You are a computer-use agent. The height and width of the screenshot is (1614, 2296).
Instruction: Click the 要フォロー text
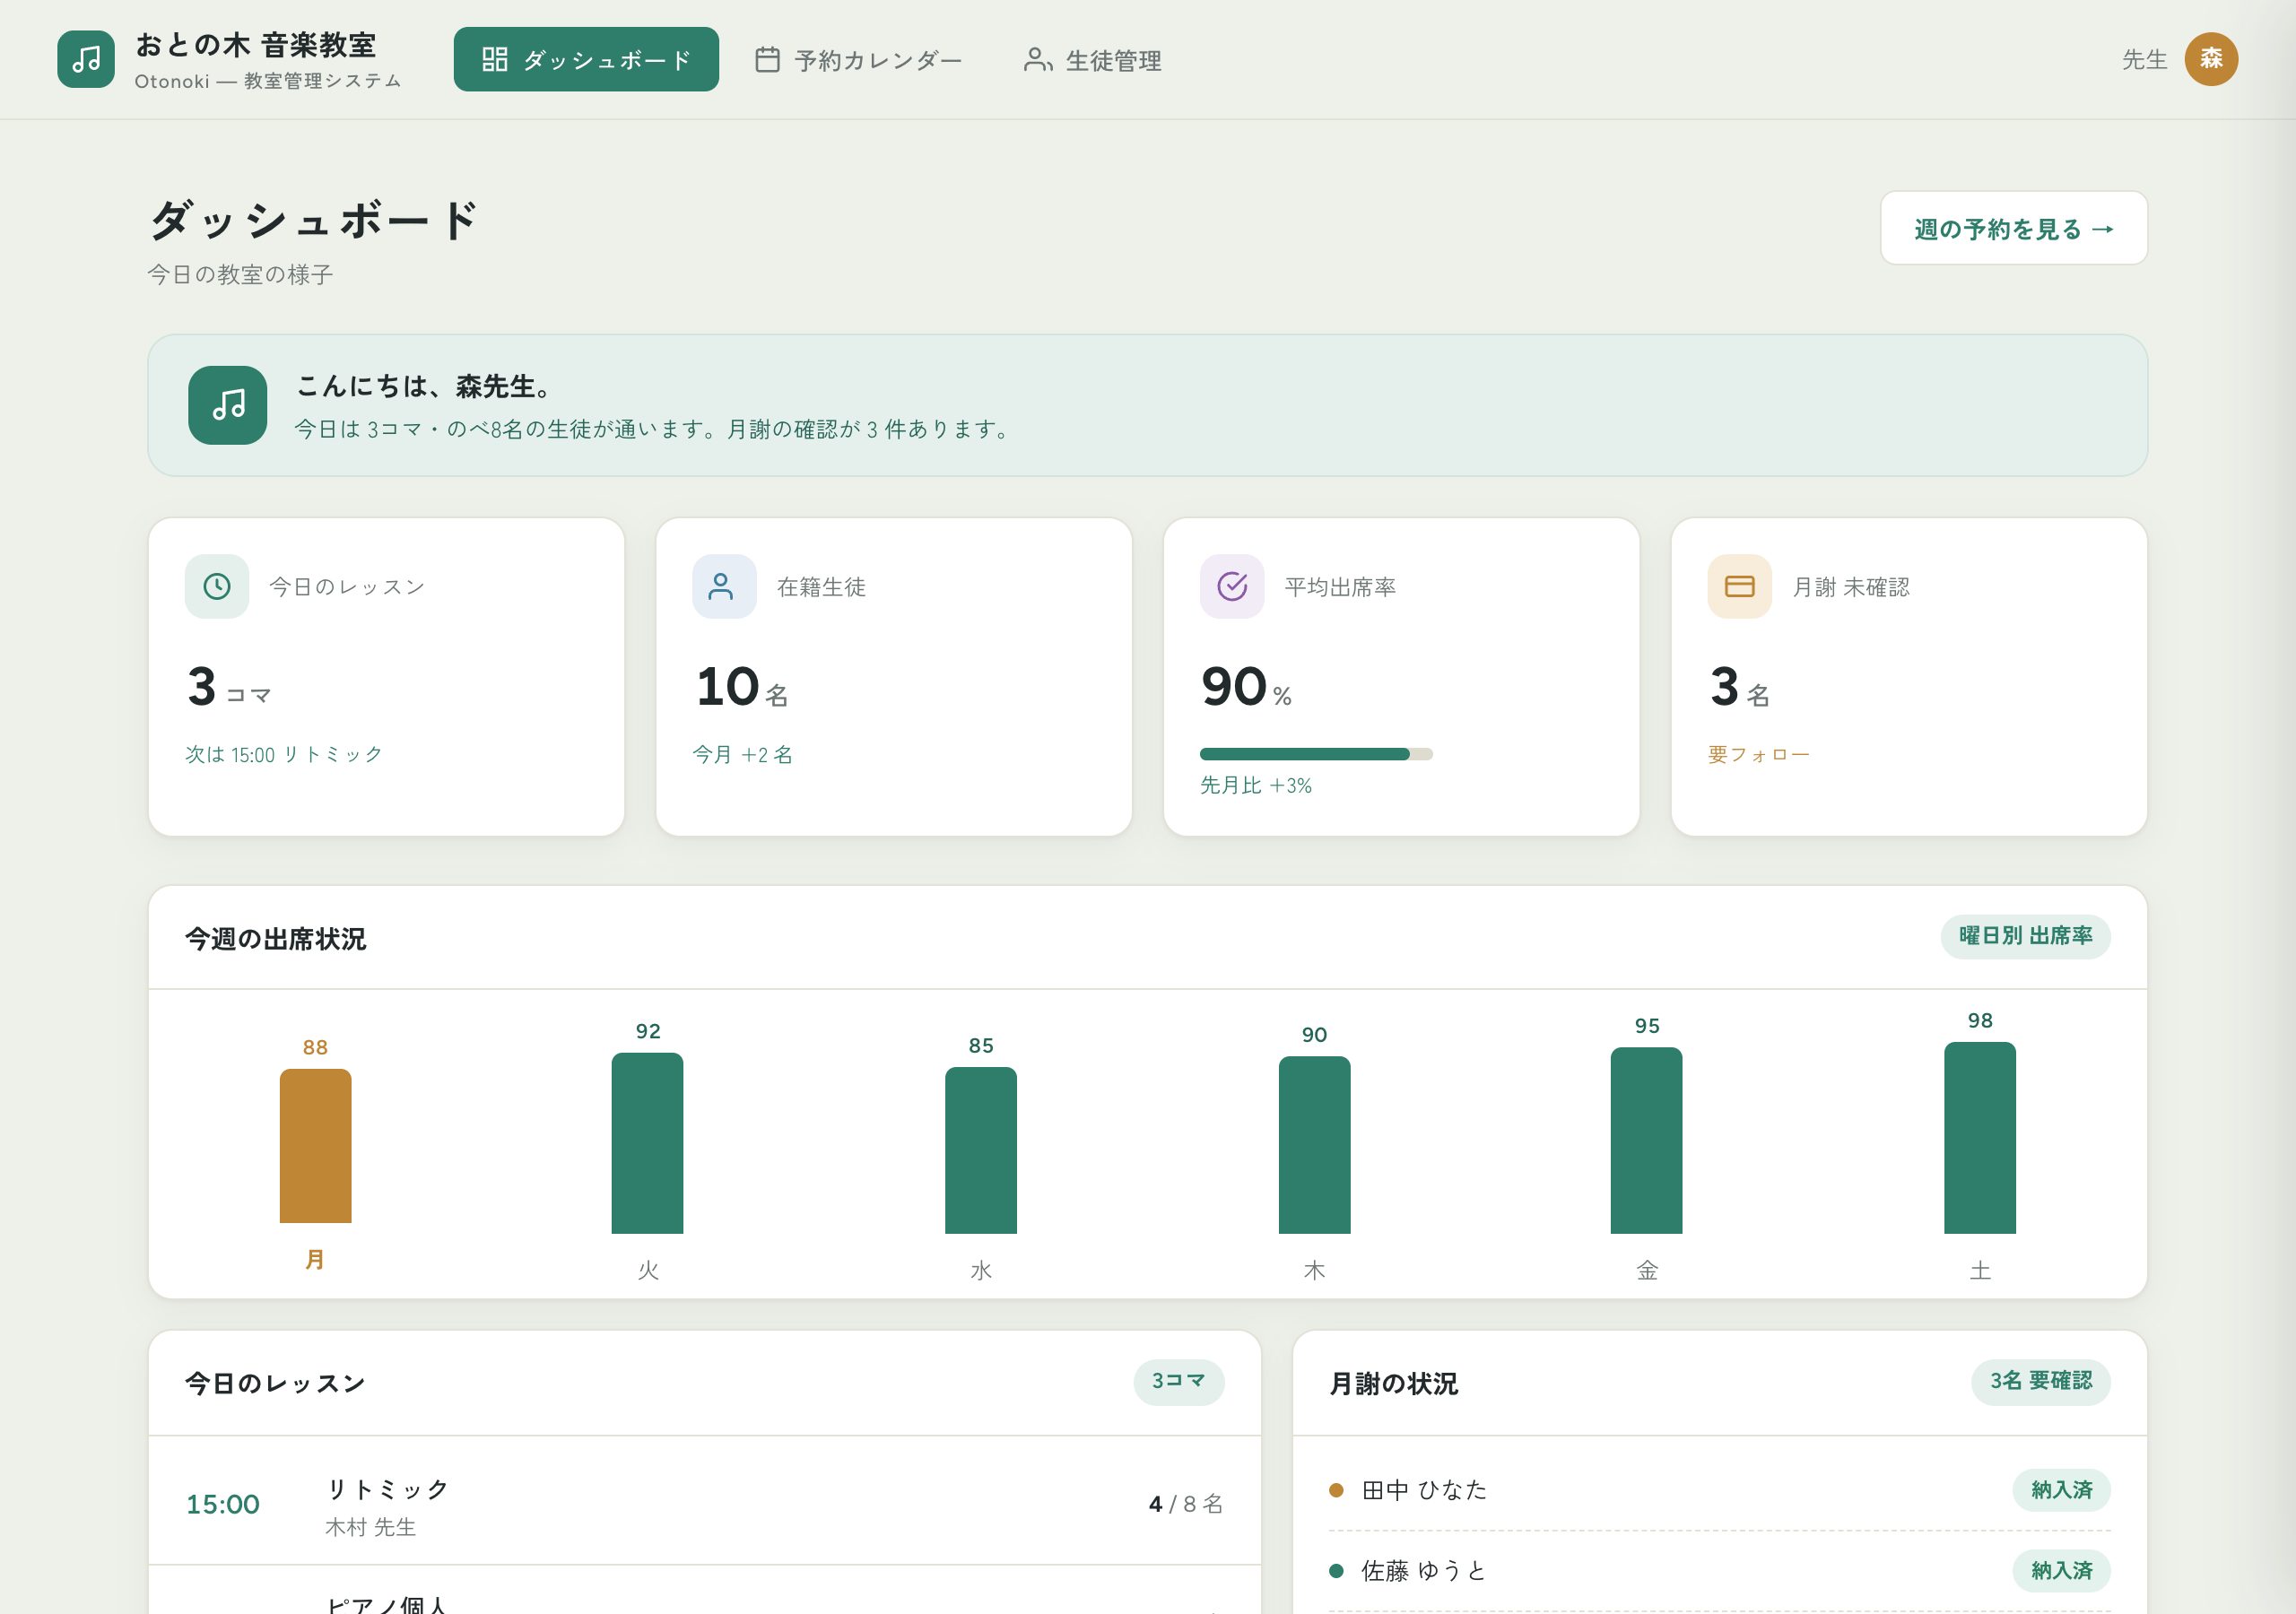click(1758, 754)
